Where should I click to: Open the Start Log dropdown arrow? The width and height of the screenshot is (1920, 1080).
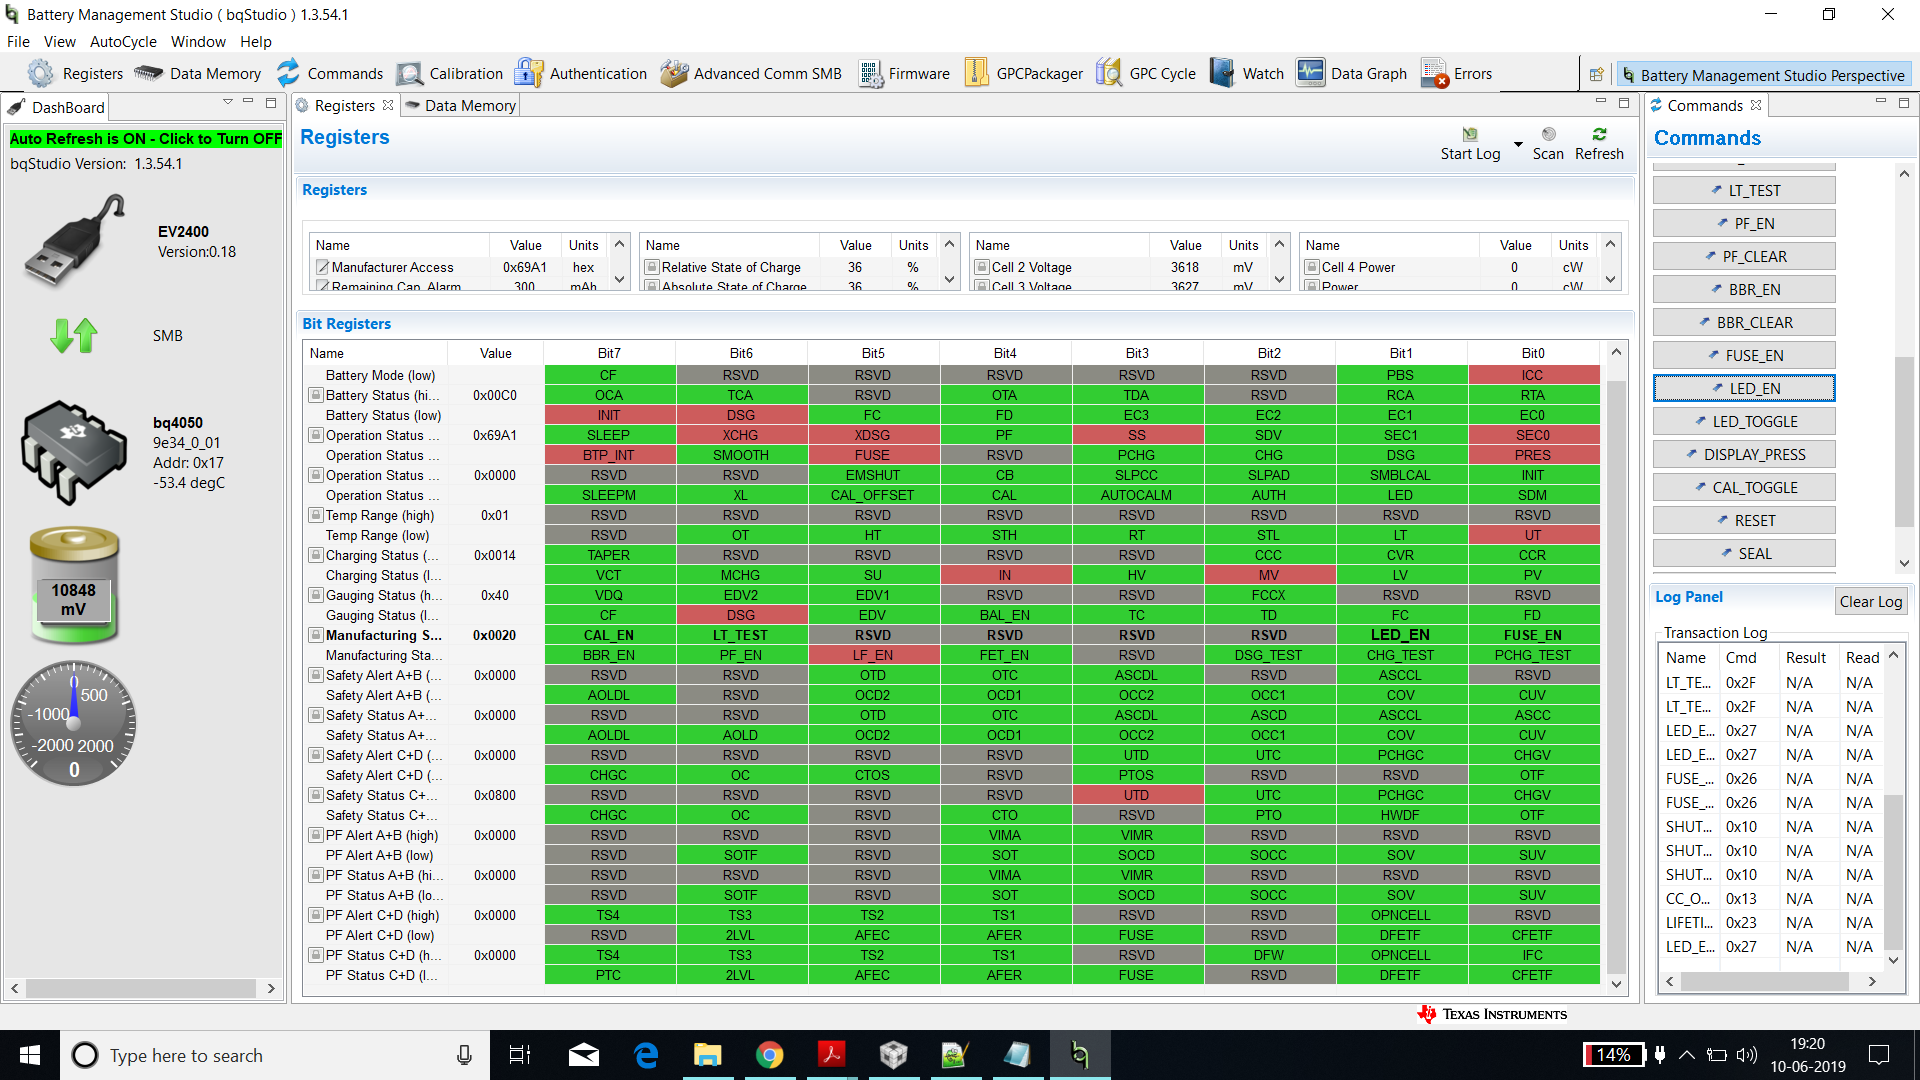[1518, 144]
